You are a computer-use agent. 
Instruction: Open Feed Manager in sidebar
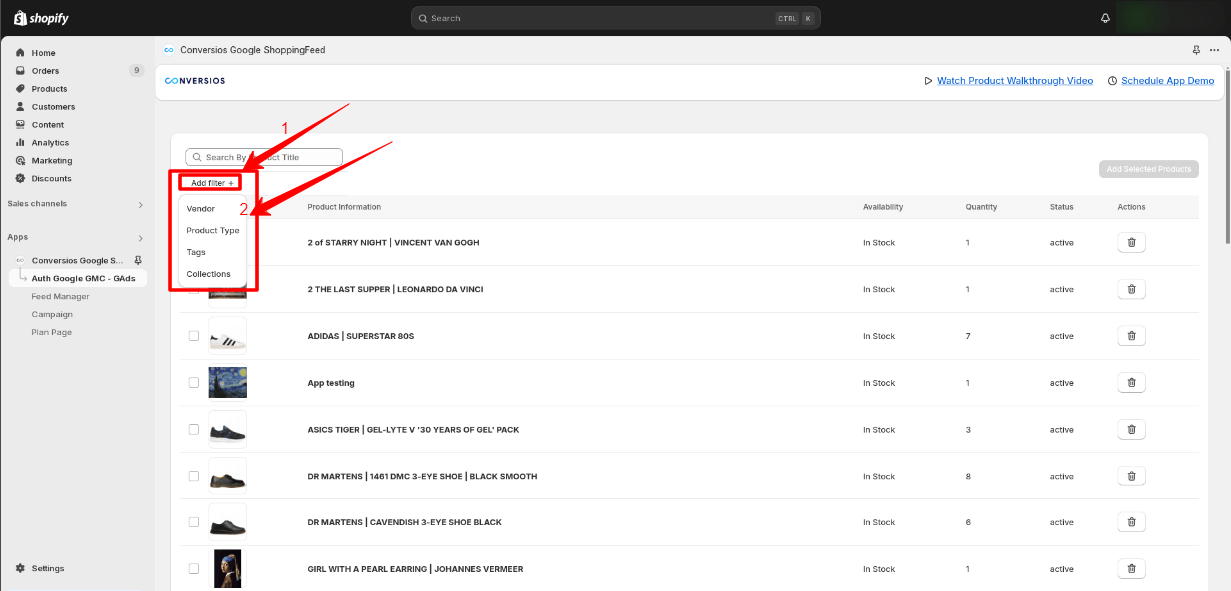[x=60, y=296]
